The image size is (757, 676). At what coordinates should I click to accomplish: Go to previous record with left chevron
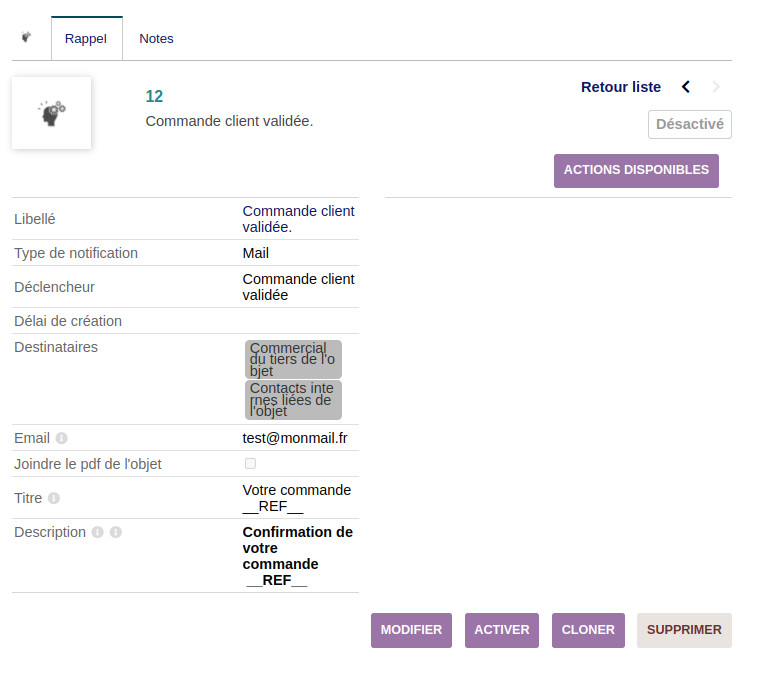pos(686,87)
